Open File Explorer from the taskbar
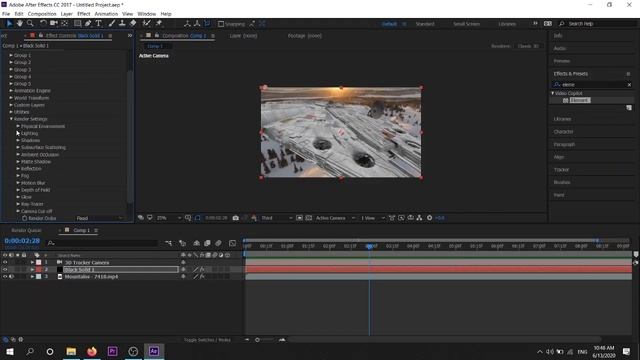 point(71,351)
